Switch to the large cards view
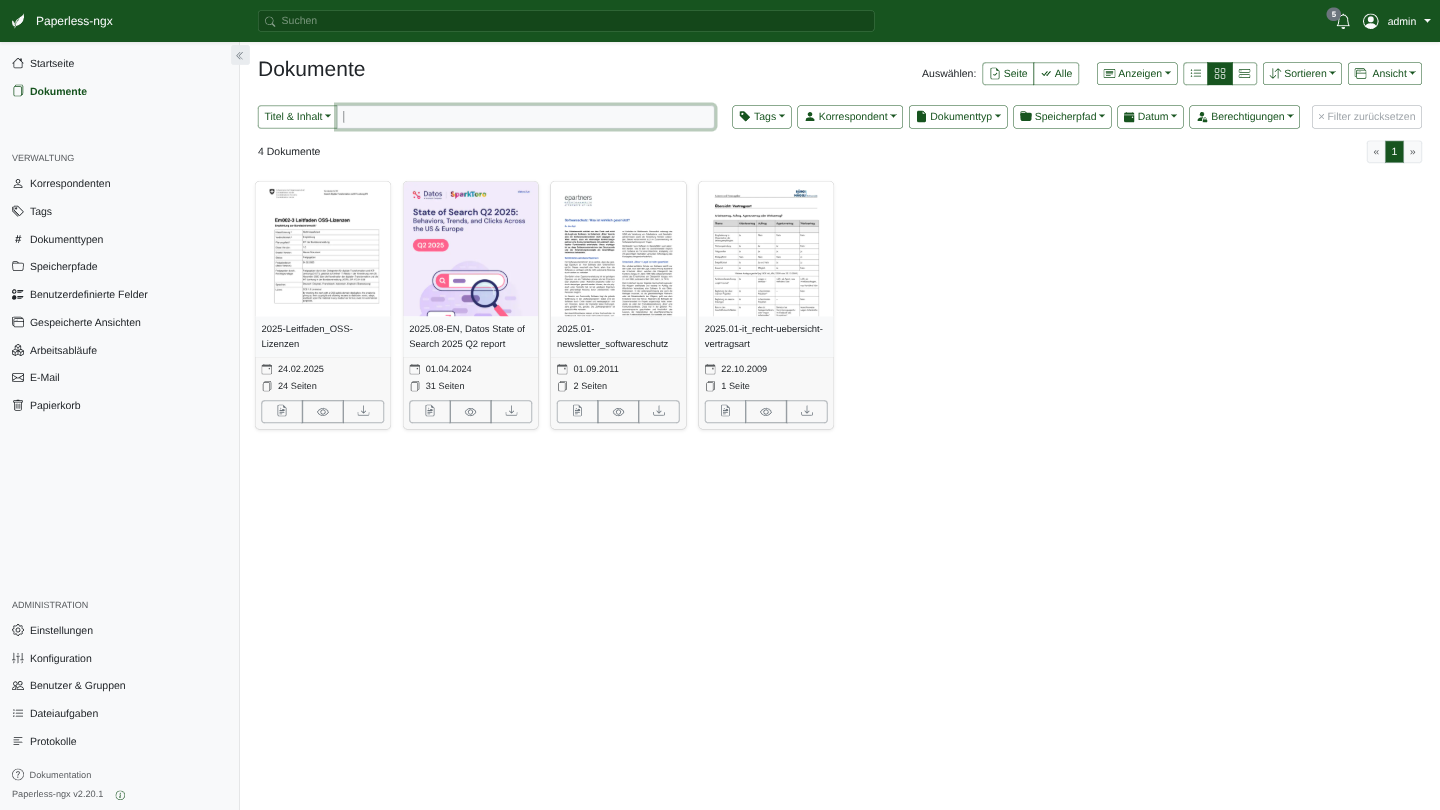This screenshot has width=1440, height=810. (1244, 73)
